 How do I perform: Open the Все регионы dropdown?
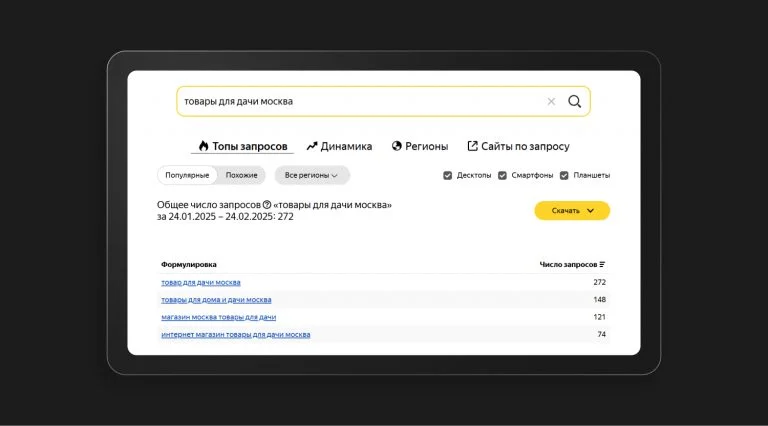point(312,175)
